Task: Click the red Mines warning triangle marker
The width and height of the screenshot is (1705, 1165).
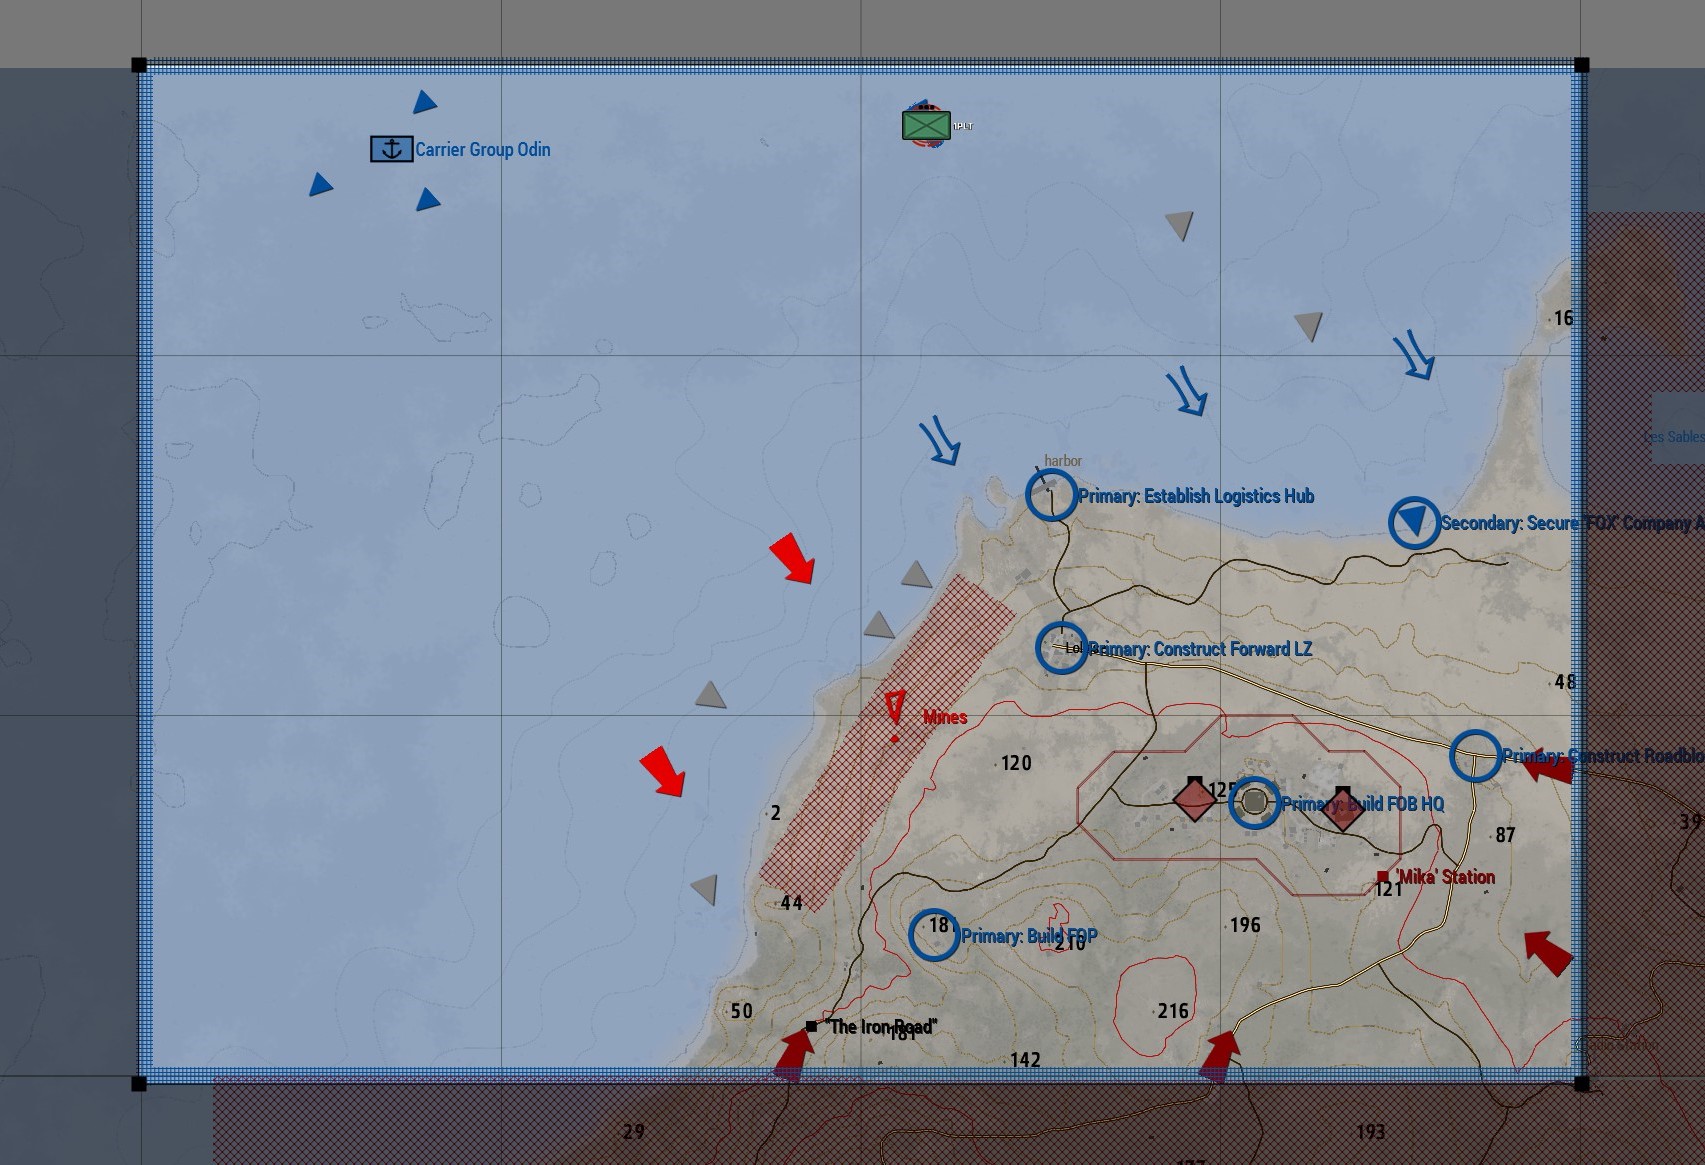Action: (895, 707)
